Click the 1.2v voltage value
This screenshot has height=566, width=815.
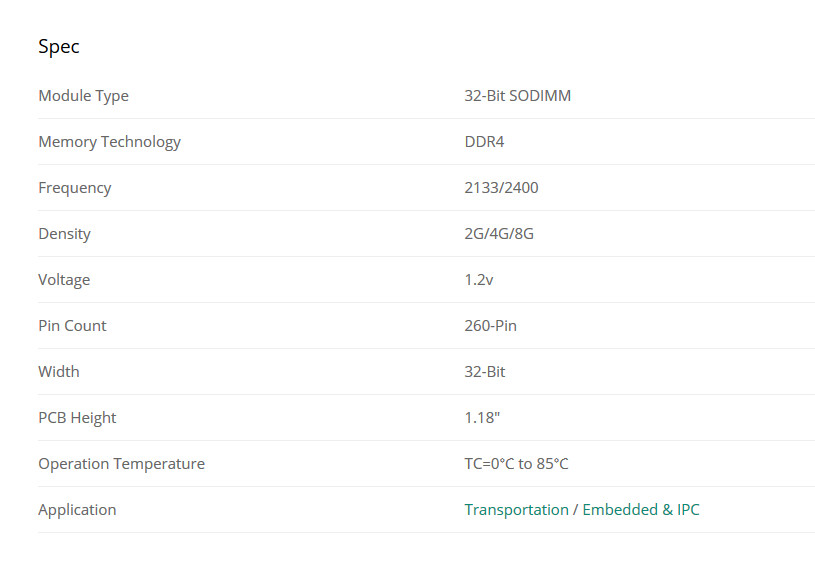pyautogui.click(x=479, y=280)
